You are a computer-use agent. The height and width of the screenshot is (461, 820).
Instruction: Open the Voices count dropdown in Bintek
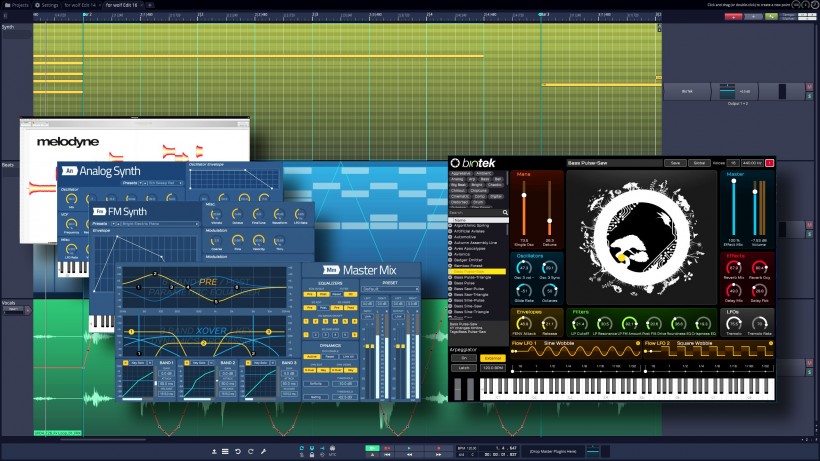tap(732, 162)
